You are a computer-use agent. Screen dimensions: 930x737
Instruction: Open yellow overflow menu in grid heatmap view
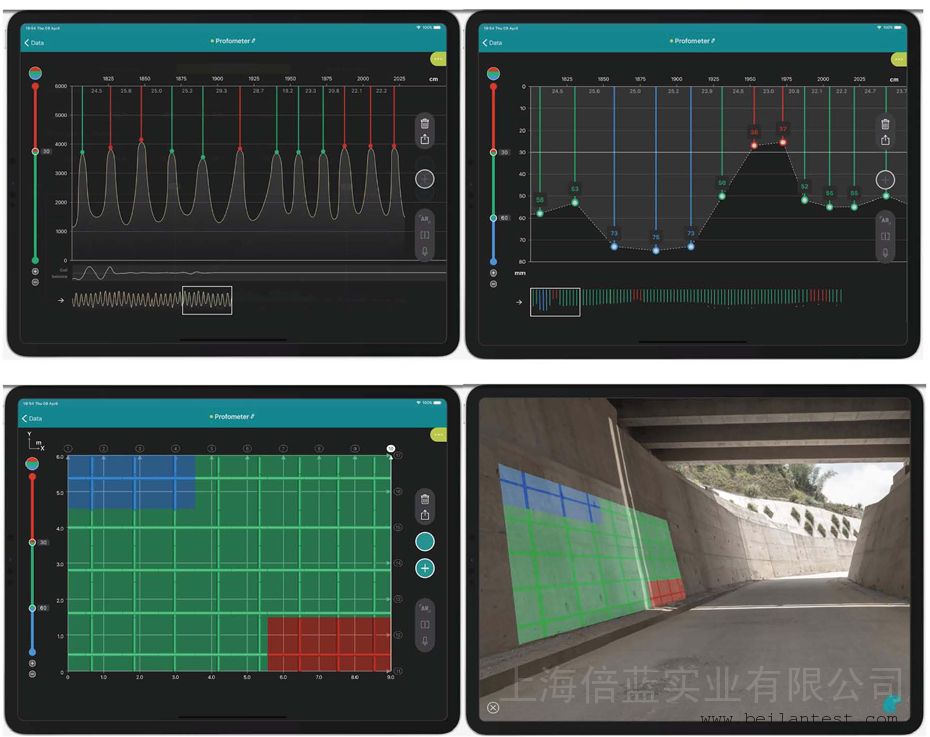(439, 435)
